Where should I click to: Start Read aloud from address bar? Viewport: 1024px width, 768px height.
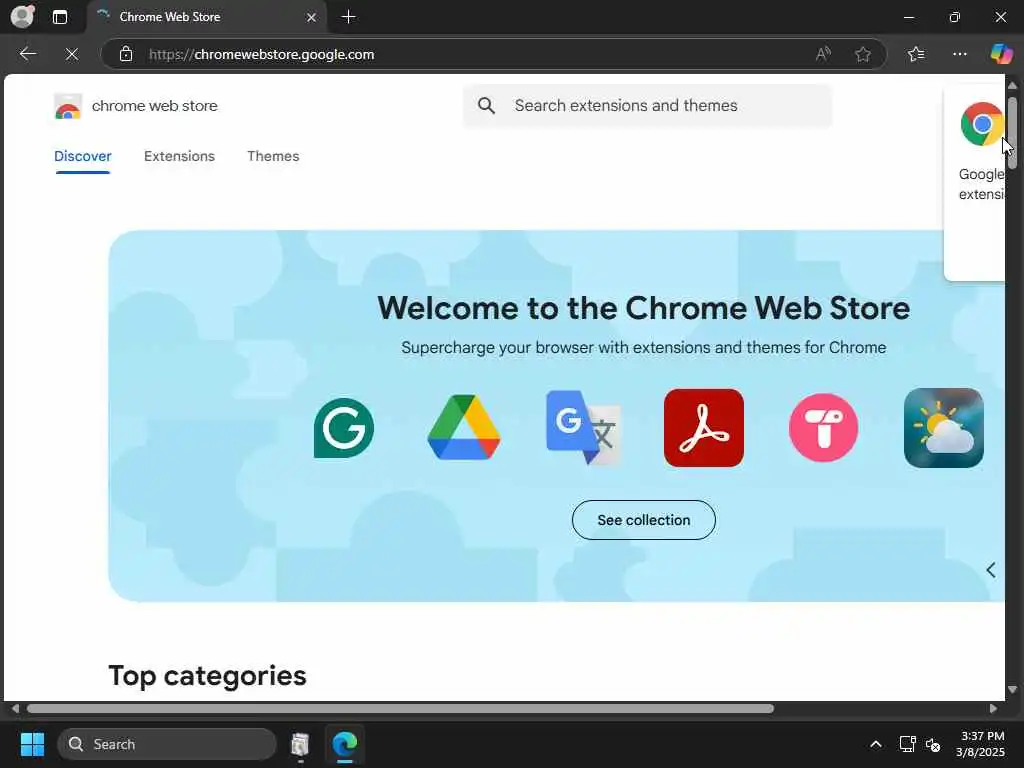coord(824,54)
